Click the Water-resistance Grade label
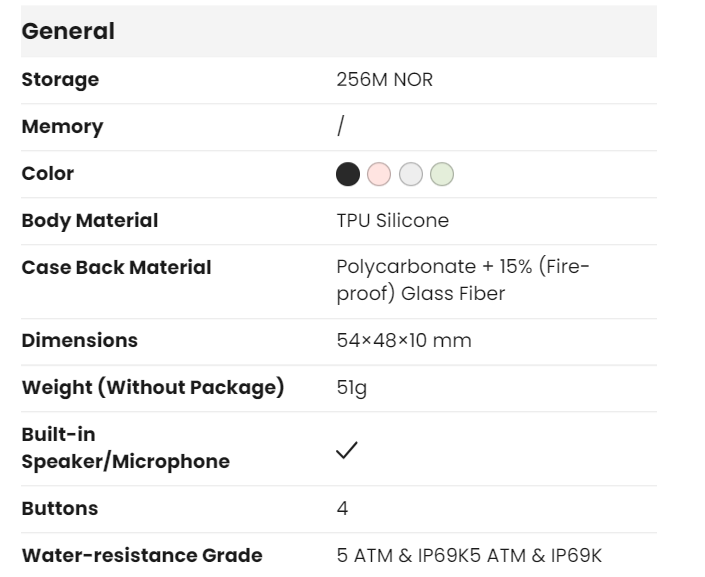The image size is (705, 577). click(x=142, y=556)
